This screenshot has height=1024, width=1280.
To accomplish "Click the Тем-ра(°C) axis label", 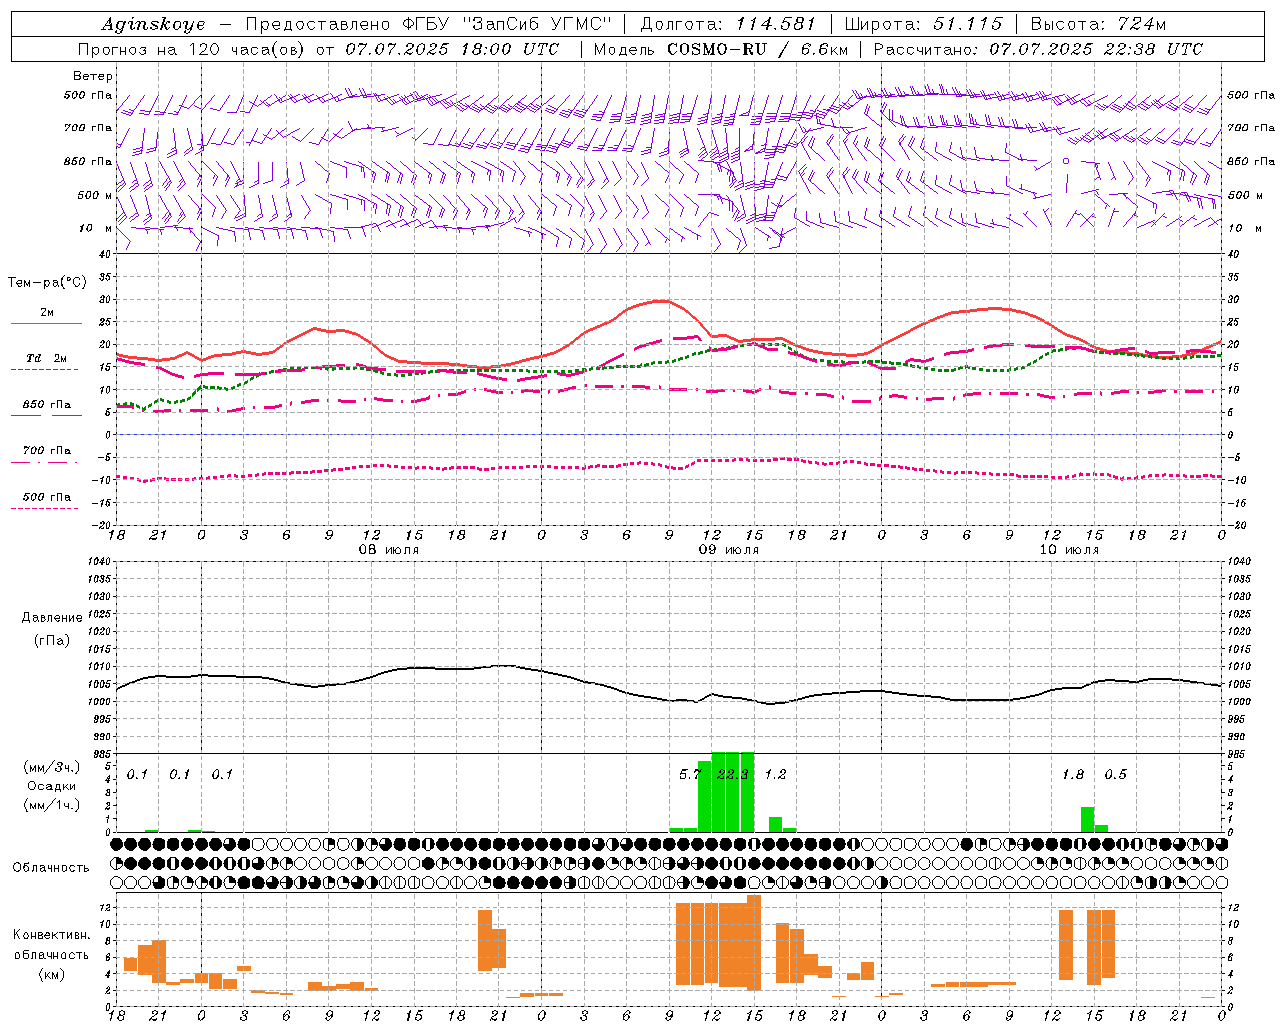I will coord(47,283).
